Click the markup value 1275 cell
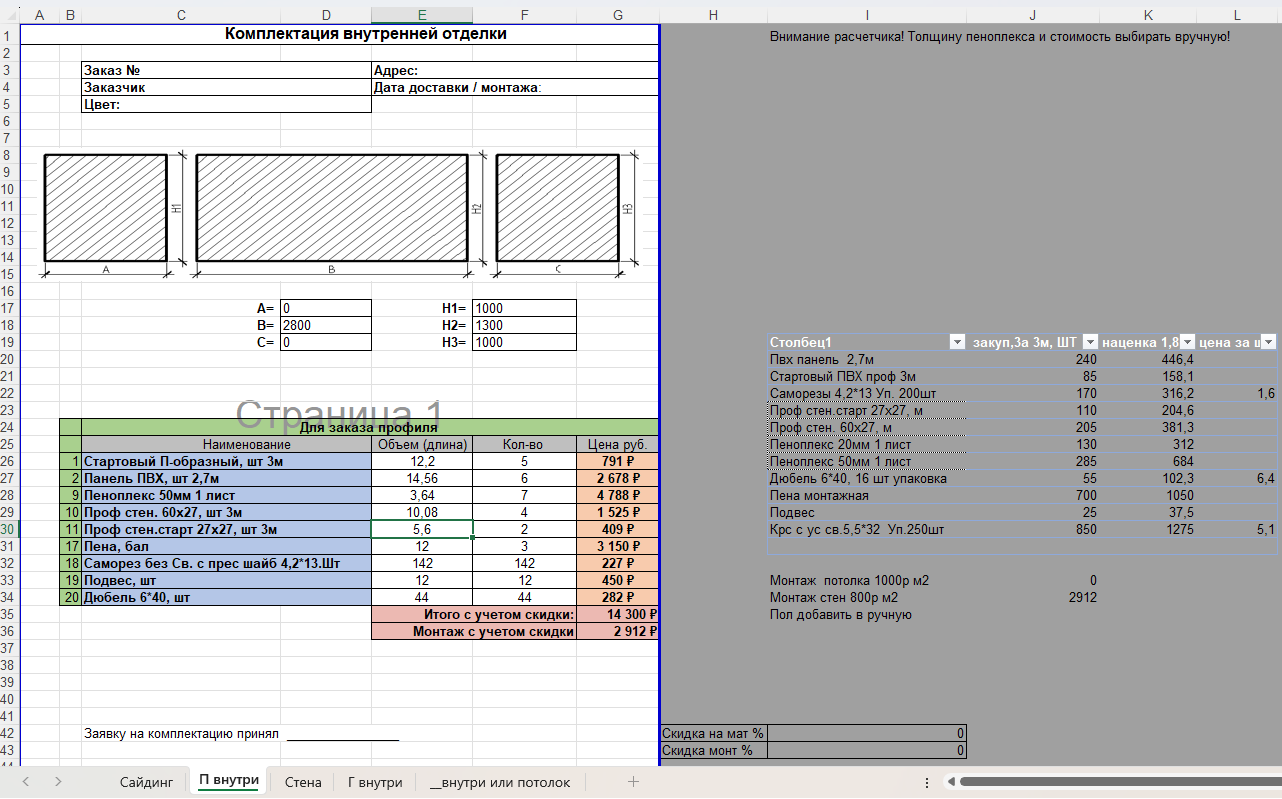This screenshot has width=1282, height=799. pos(1148,529)
